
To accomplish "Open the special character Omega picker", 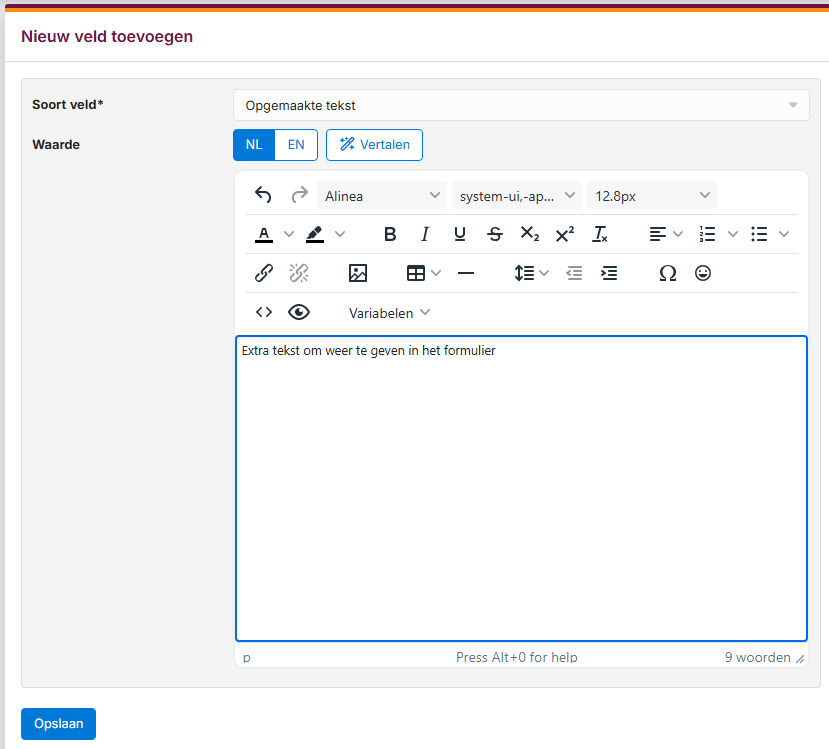I will tap(667, 273).
